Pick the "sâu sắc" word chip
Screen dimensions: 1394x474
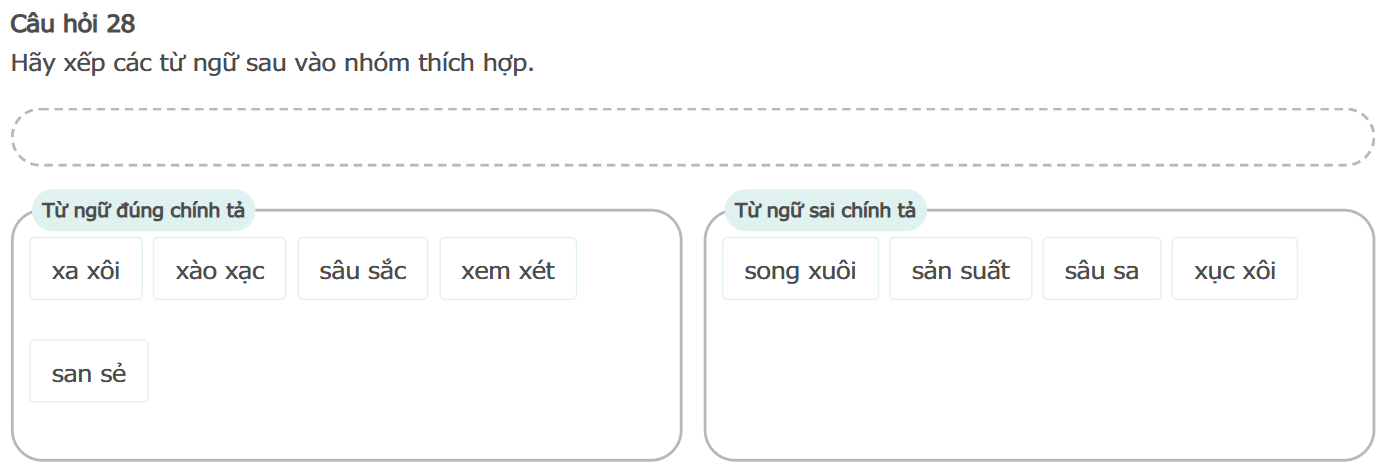pyautogui.click(x=362, y=269)
